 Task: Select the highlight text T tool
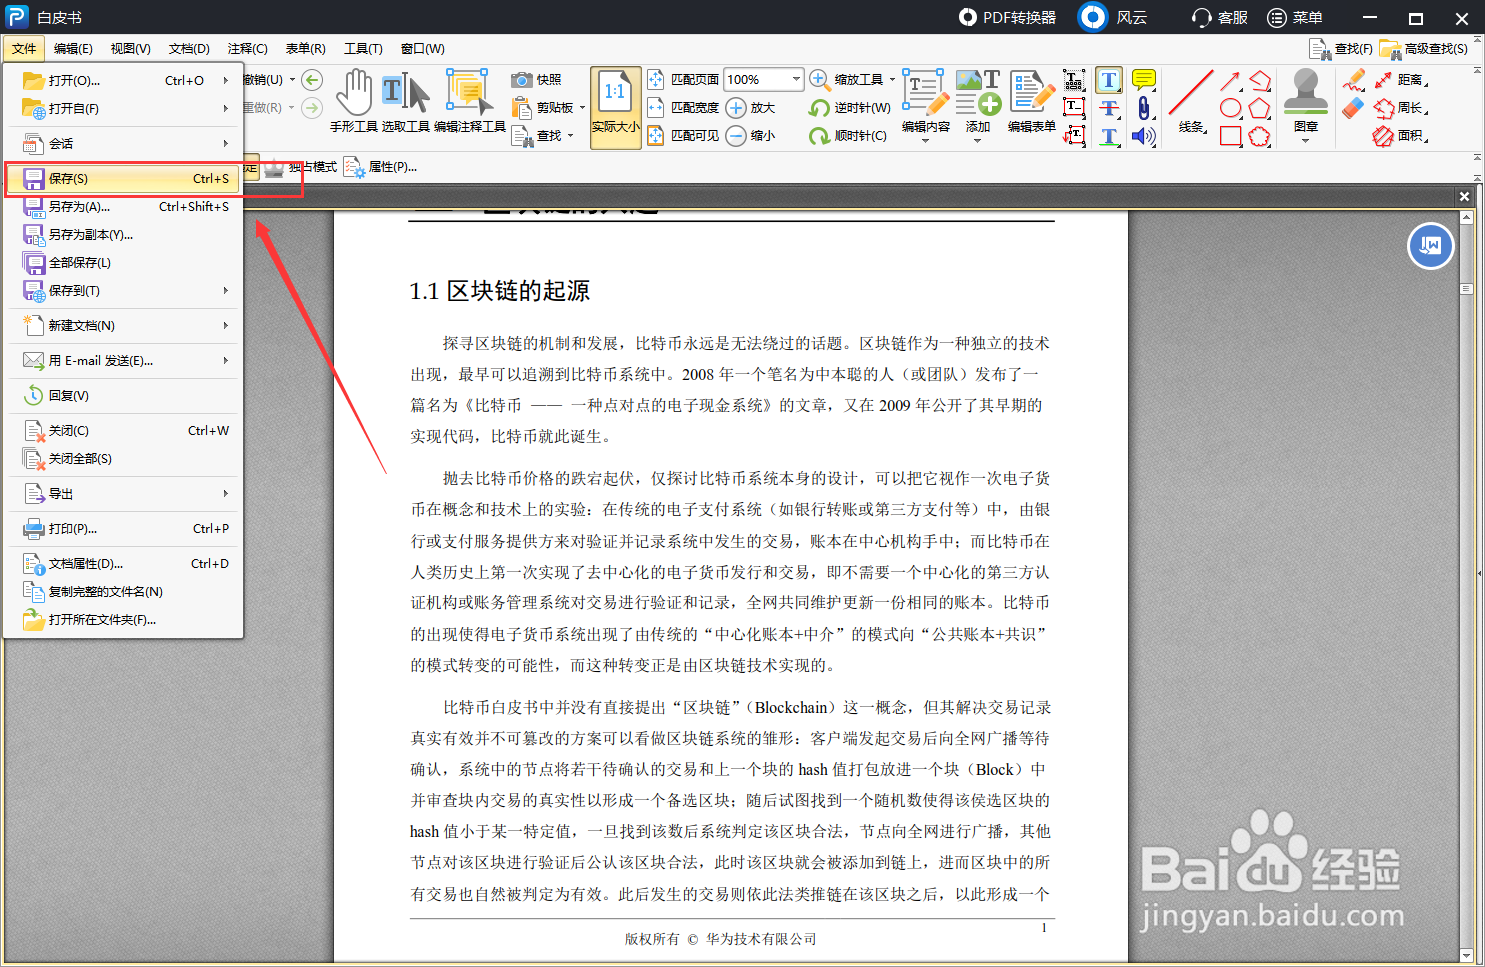coord(1109,80)
